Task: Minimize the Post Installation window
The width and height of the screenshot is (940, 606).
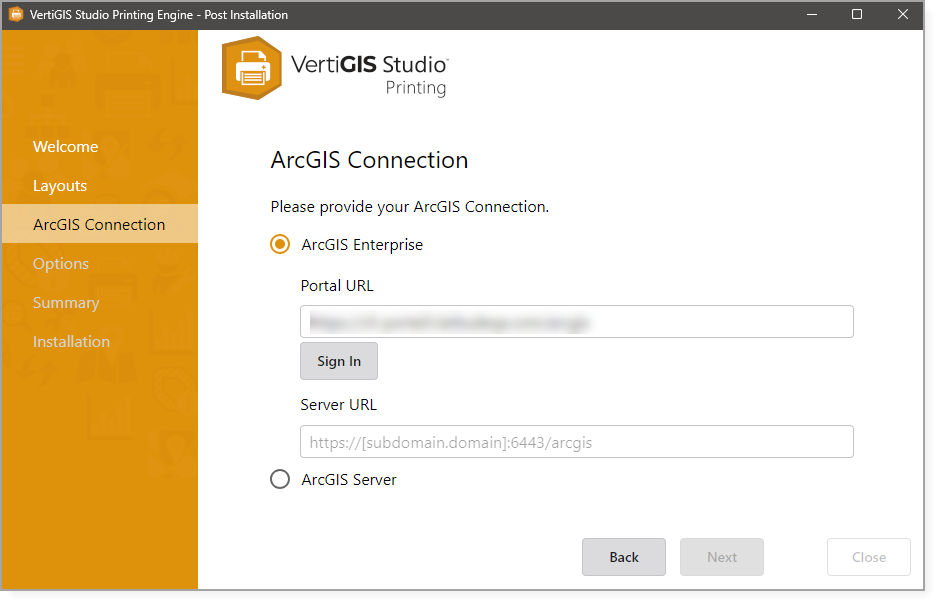Action: [x=811, y=15]
